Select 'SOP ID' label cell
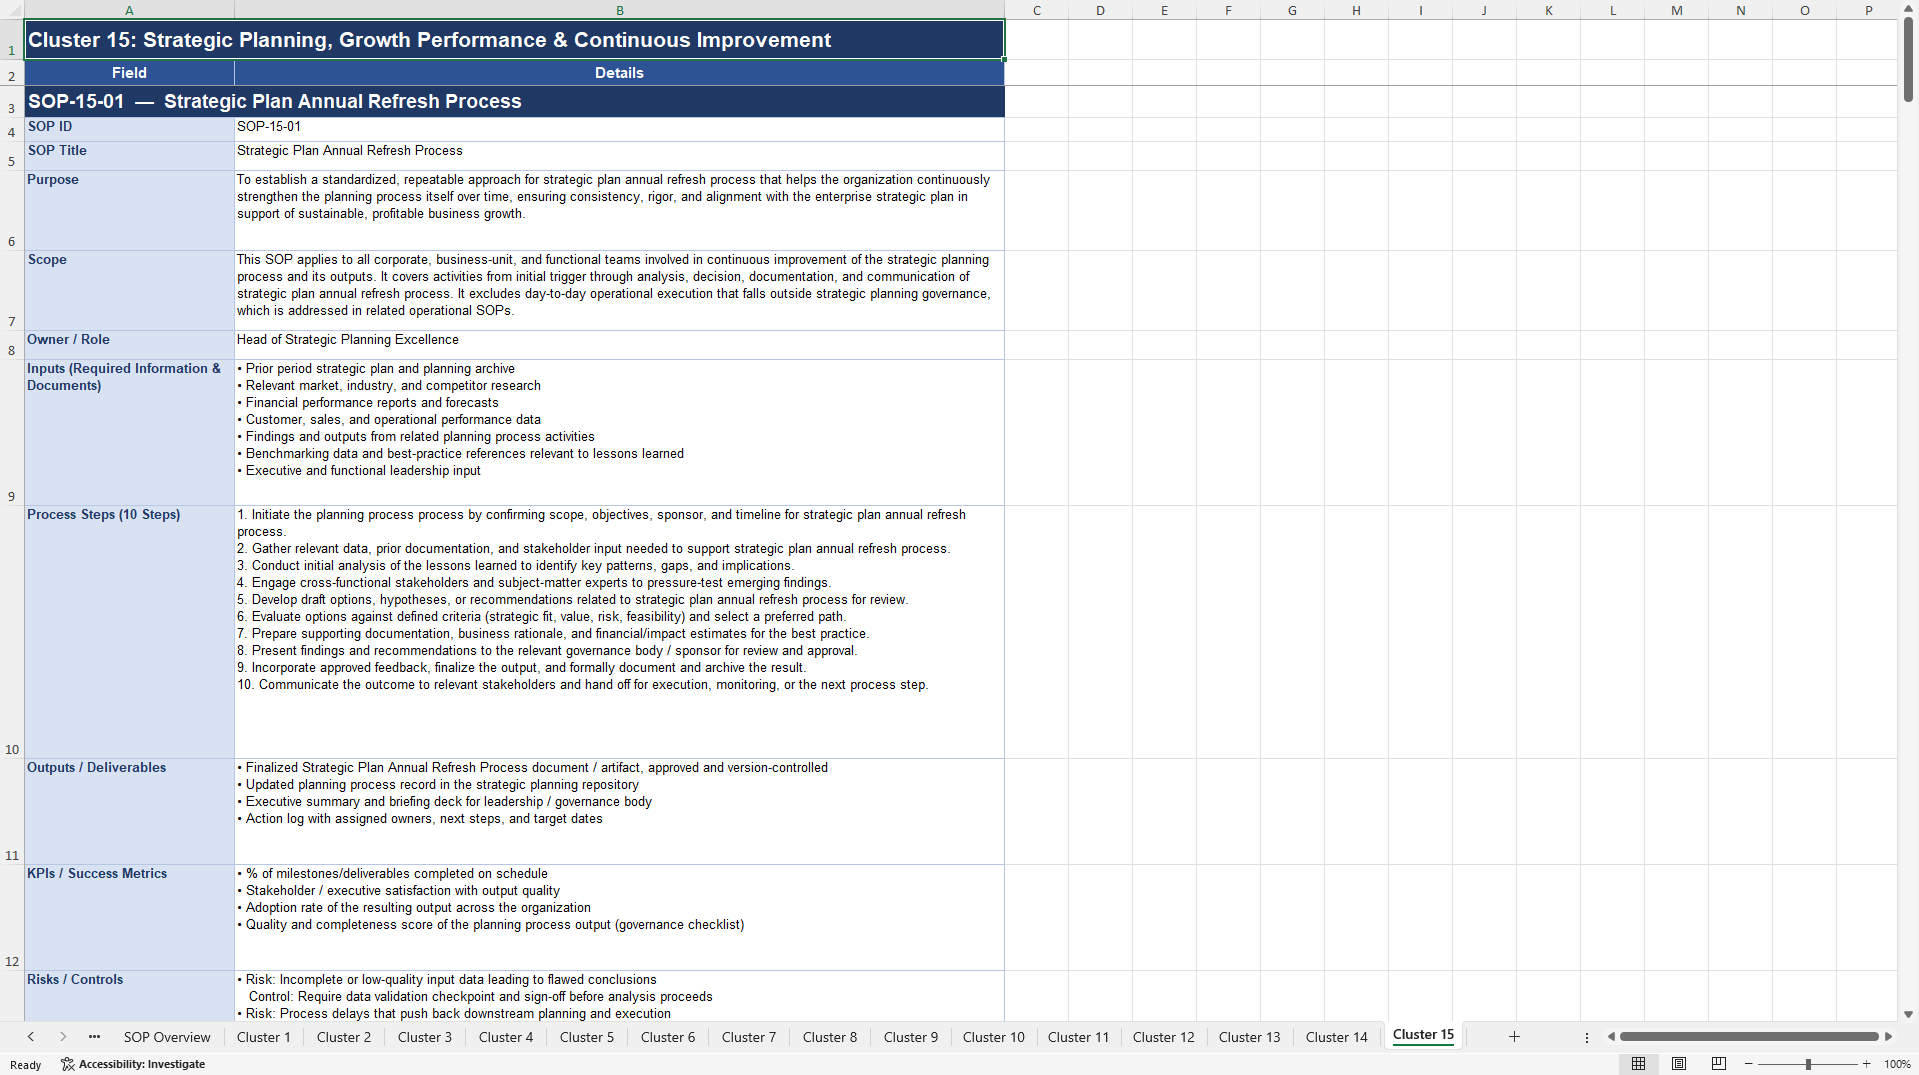 (129, 129)
